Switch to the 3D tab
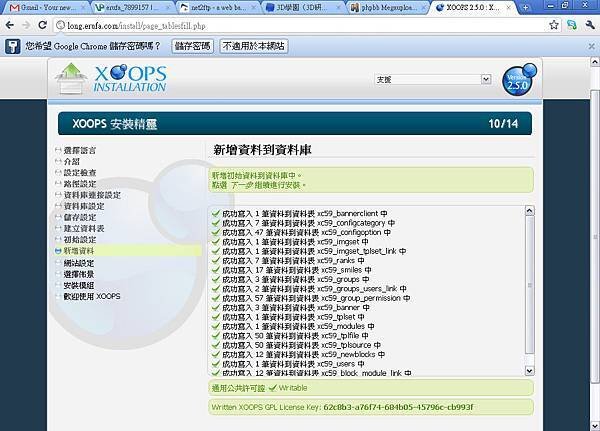 pyautogui.click(x=304, y=8)
